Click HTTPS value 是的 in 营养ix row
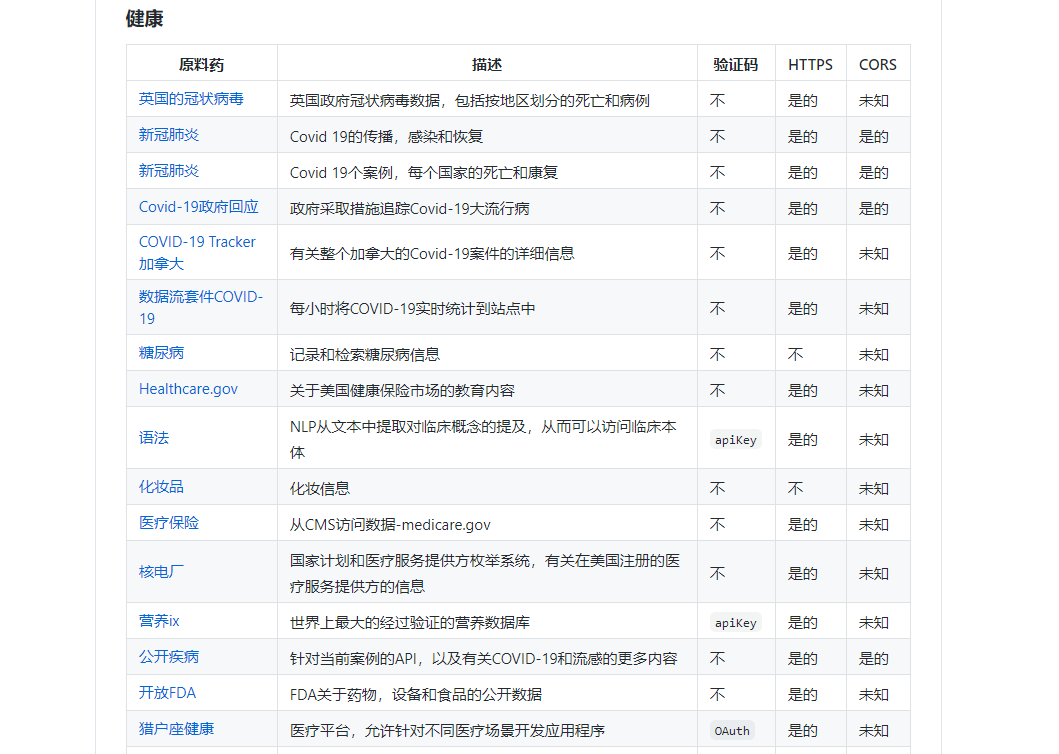This screenshot has height=754, width=1059. click(803, 623)
